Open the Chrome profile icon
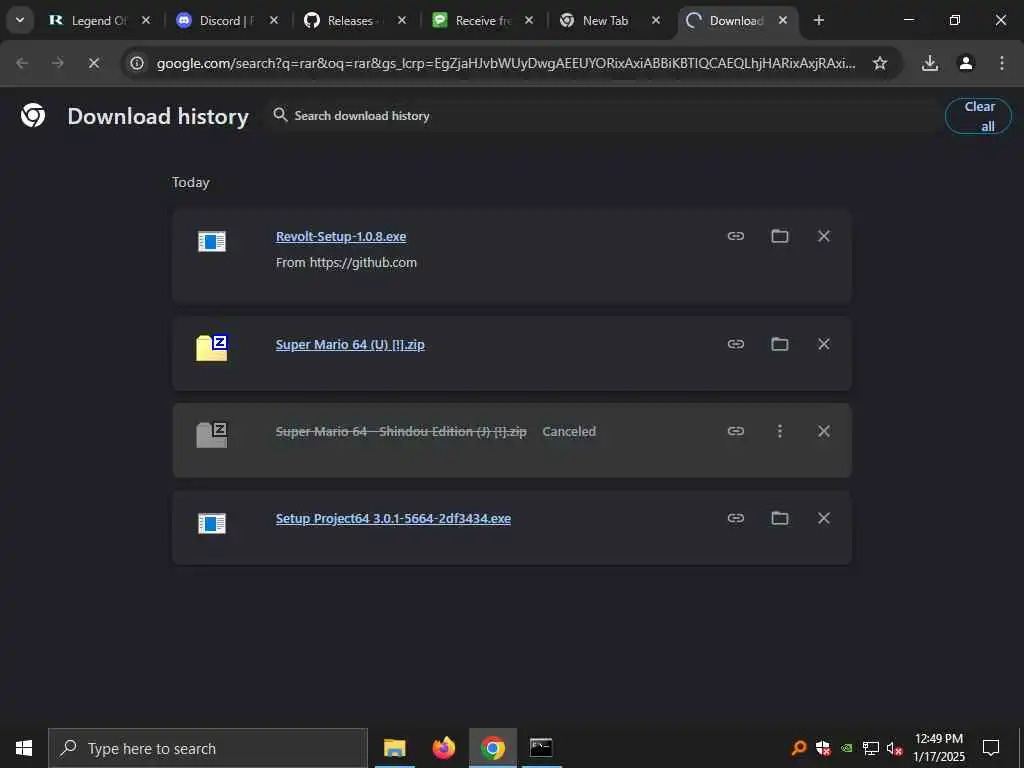This screenshot has height=768, width=1024. point(966,63)
